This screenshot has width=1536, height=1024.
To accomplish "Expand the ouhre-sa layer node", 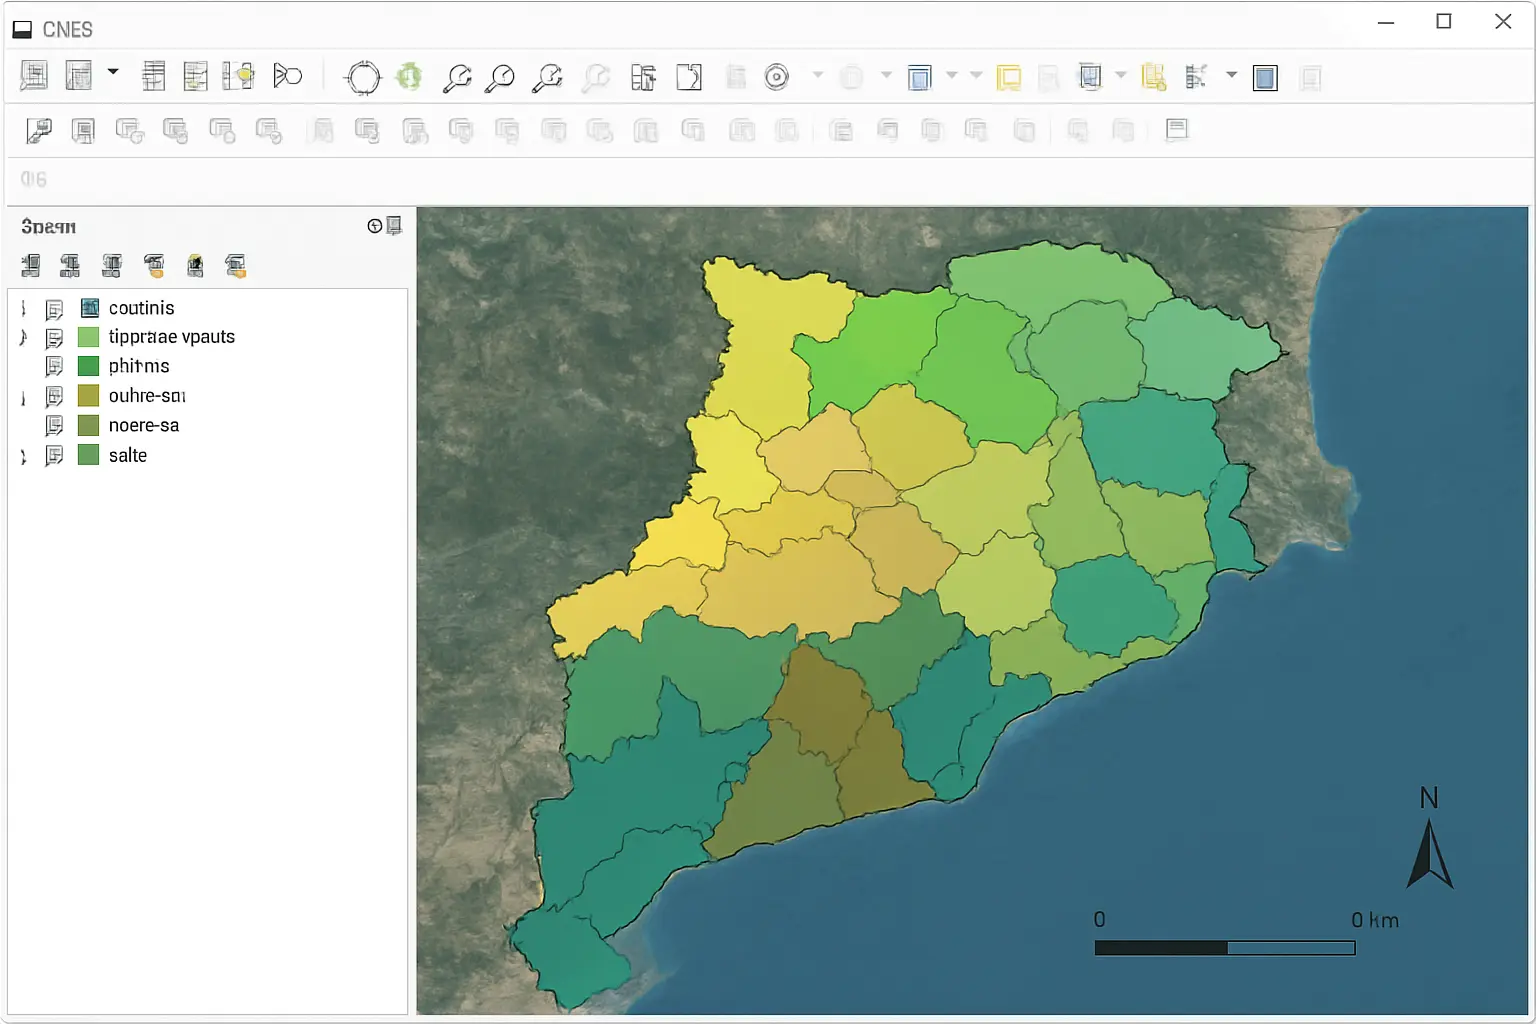I will [23, 398].
